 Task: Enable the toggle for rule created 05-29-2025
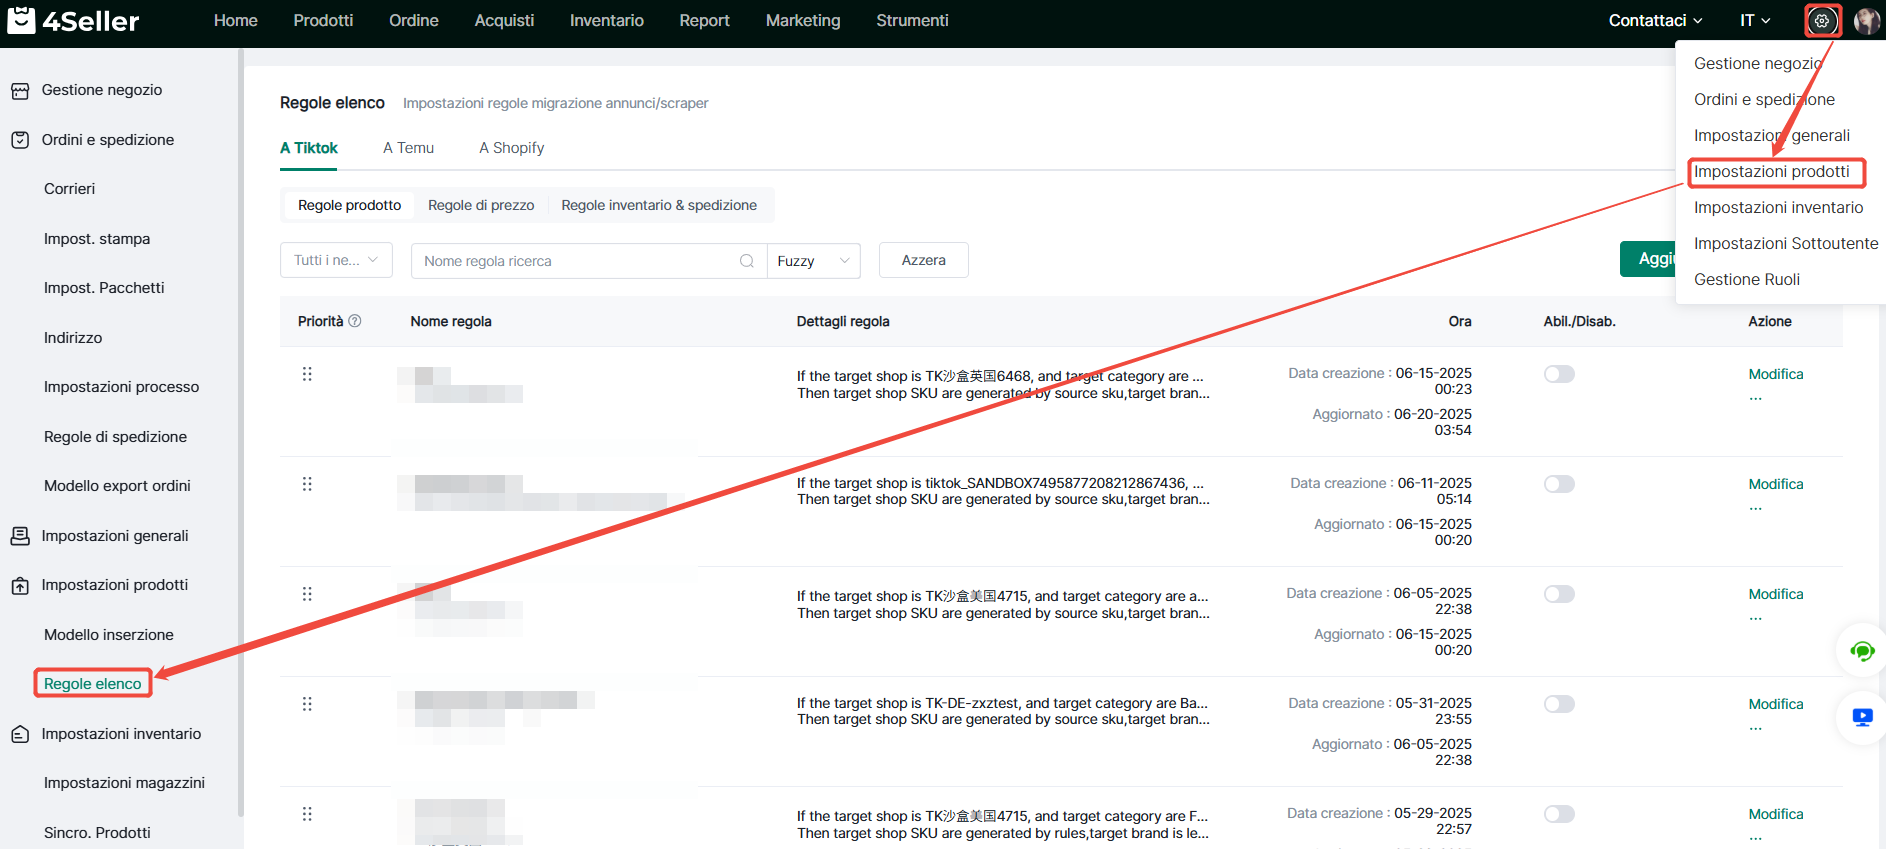coord(1559,814)
